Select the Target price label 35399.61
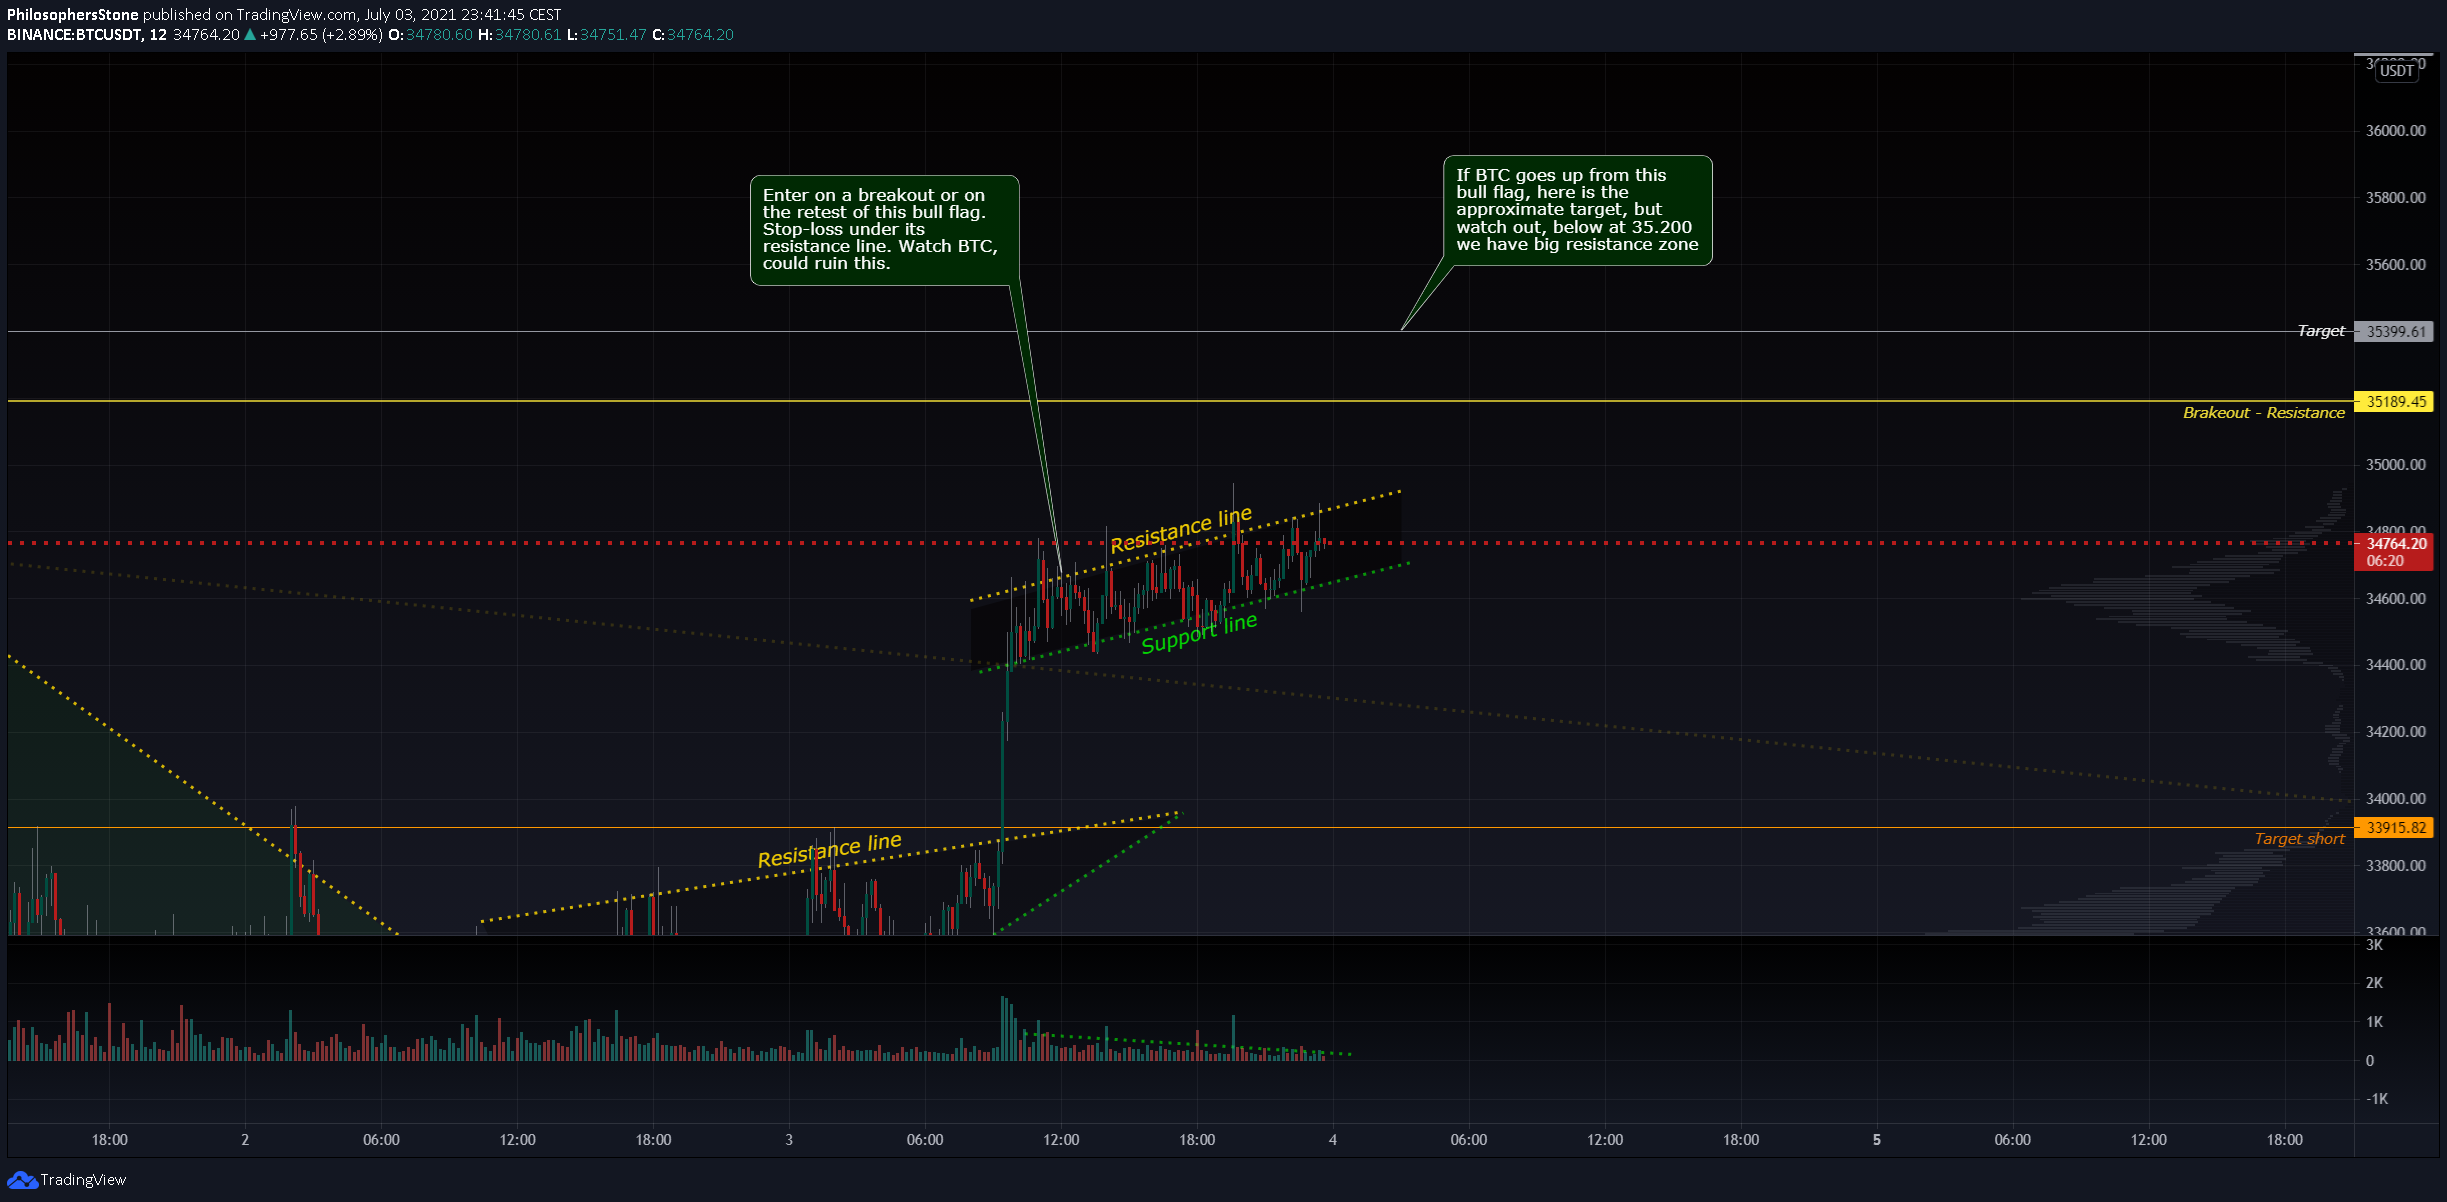2447x1202 pixels. pyautogui.click(x=2394, y=331)
